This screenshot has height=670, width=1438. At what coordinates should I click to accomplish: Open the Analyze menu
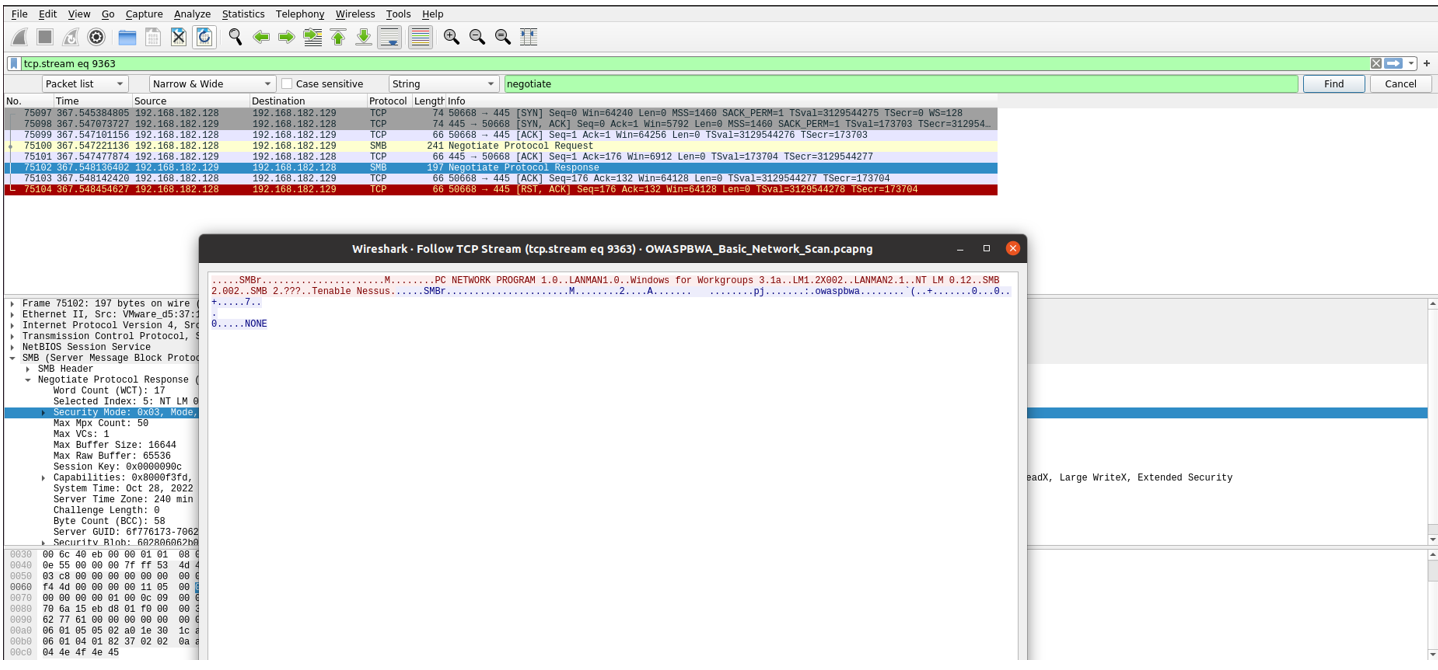click(192, 14)
